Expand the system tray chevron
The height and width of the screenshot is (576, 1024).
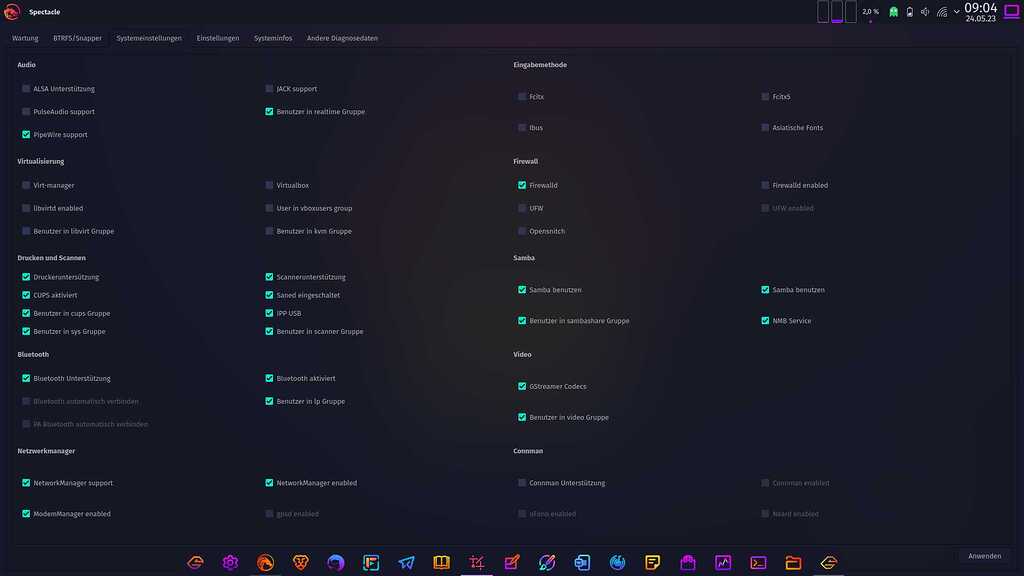[x=957, y=12]
